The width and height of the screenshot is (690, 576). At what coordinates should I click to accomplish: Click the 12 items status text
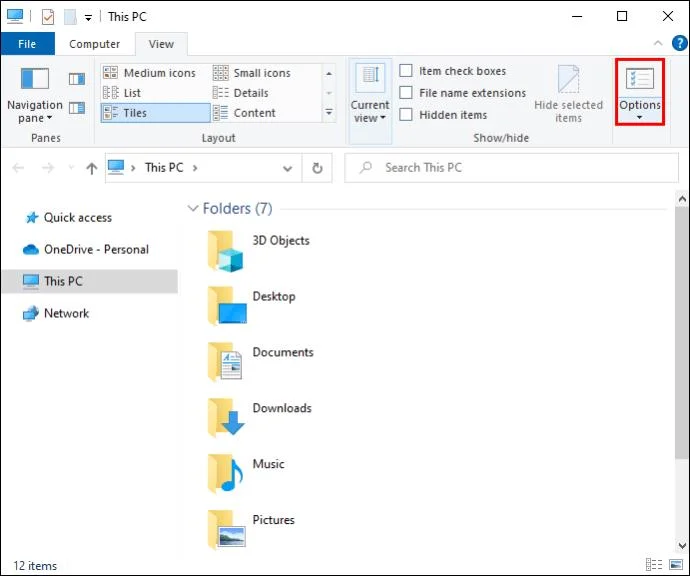pyautogui.click(x=35, y=565)
